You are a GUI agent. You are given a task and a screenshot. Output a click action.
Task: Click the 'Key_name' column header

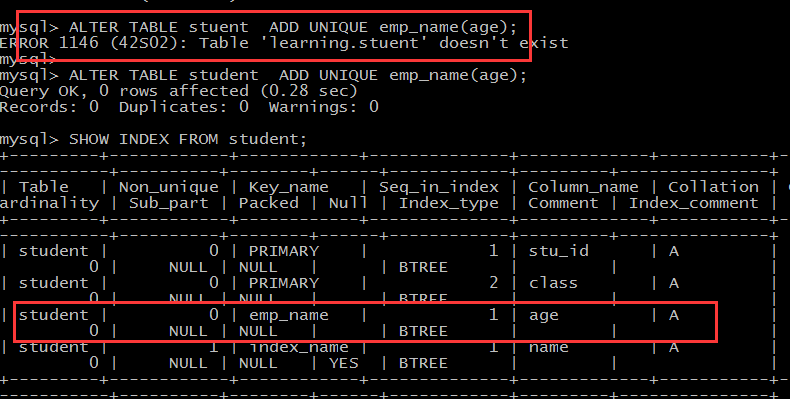tap(288, 187)
